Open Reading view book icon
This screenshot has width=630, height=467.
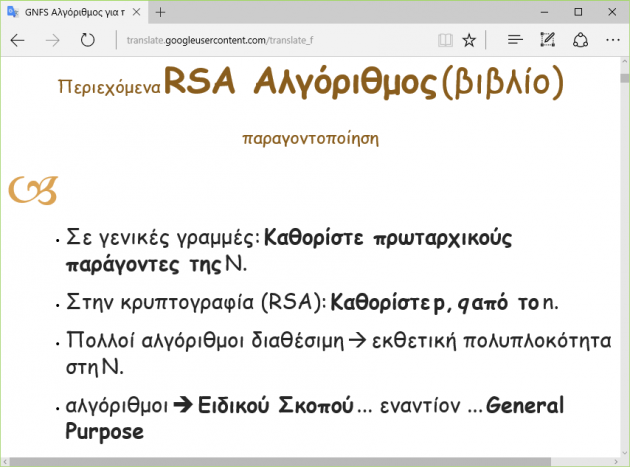(445, 40)
